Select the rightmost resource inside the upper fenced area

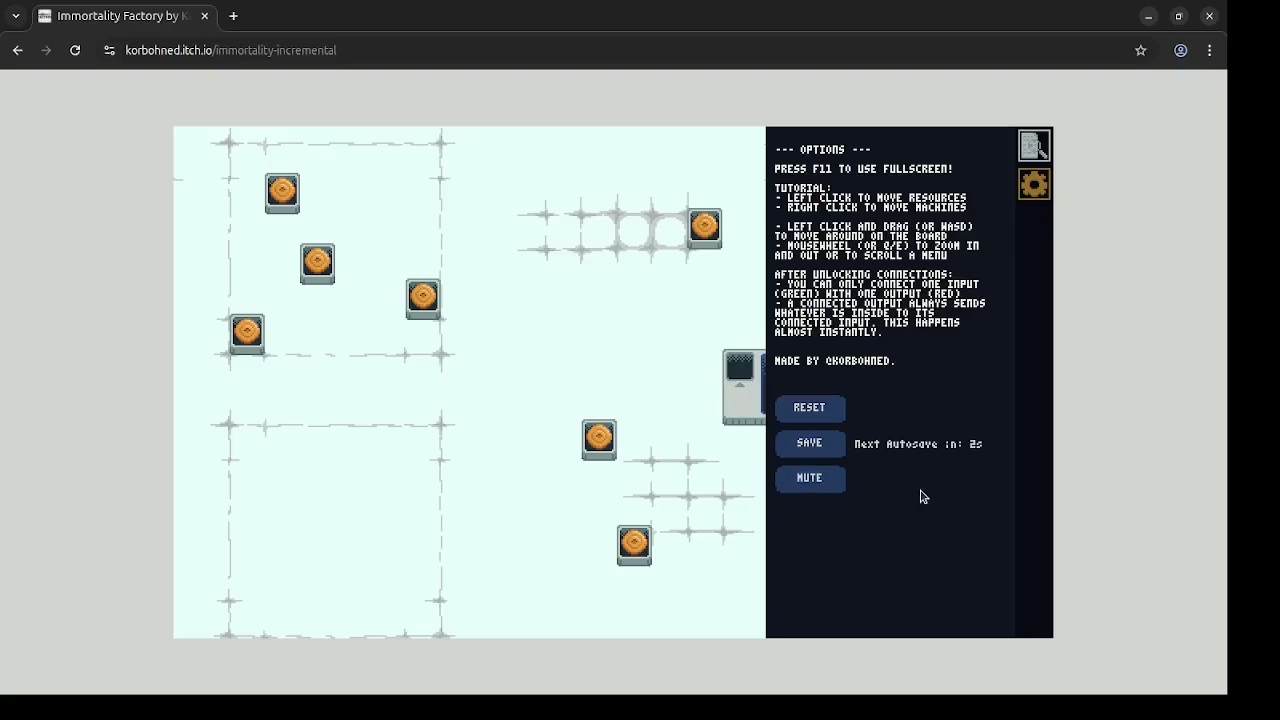pos(422,298)
